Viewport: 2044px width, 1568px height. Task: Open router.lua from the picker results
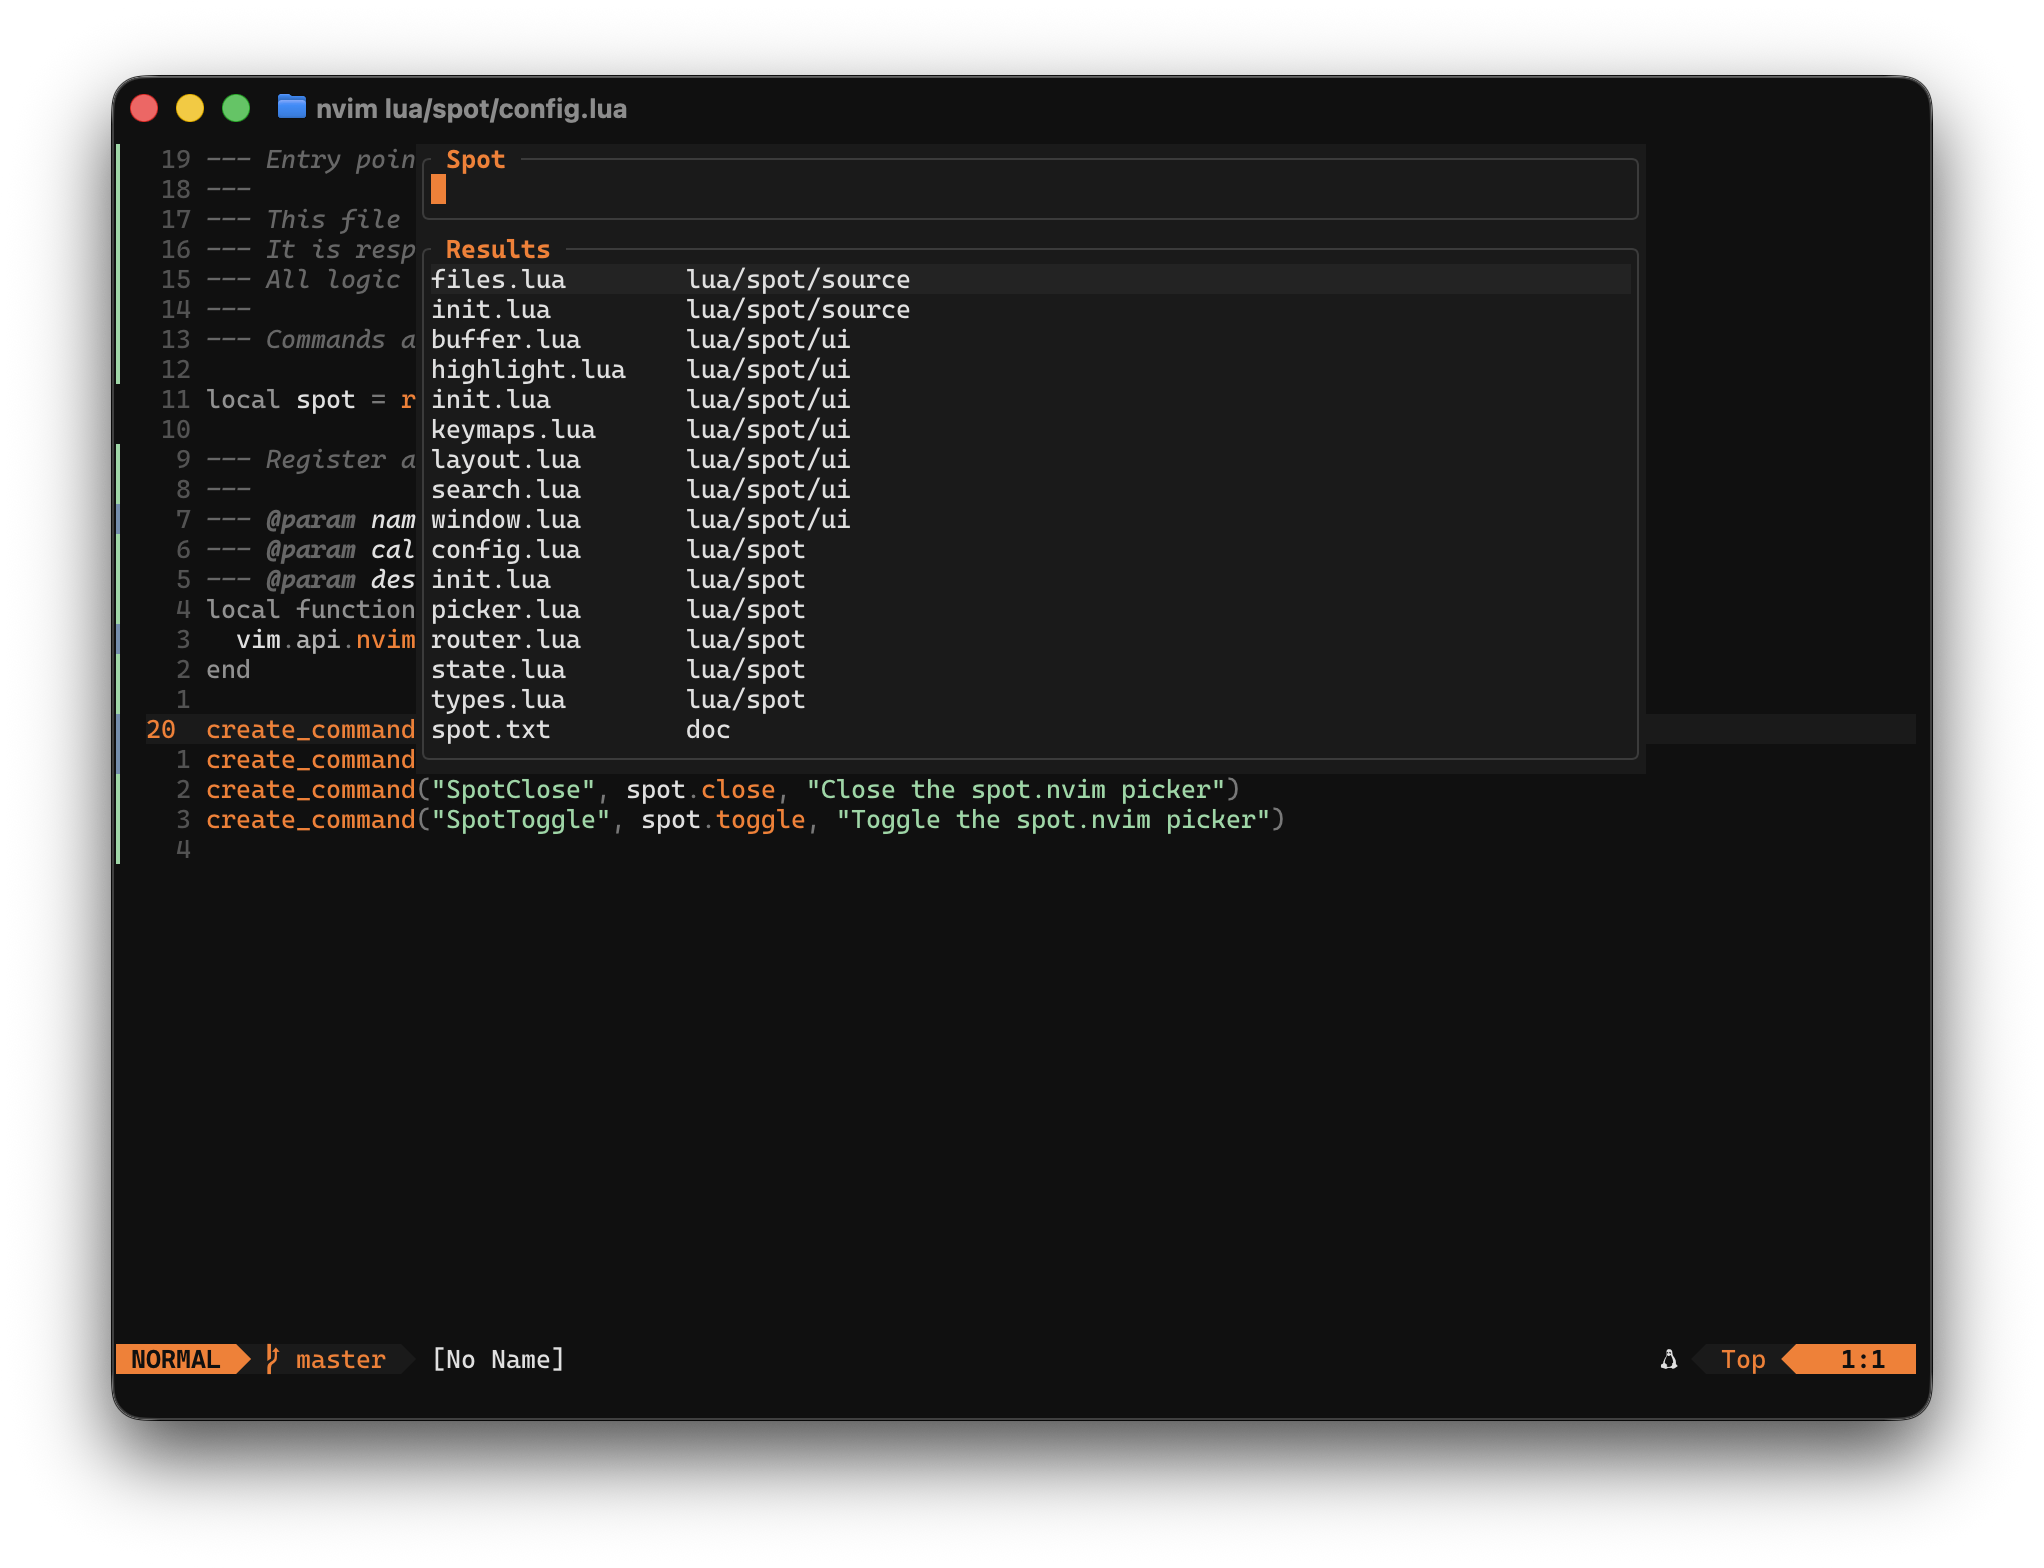[x=506, y=639]
